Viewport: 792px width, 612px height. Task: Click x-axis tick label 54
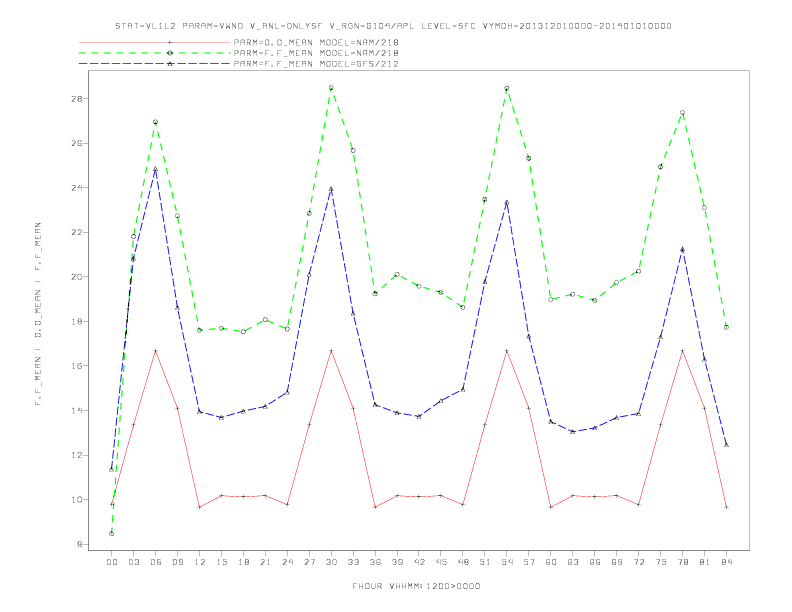click(507, 562)
